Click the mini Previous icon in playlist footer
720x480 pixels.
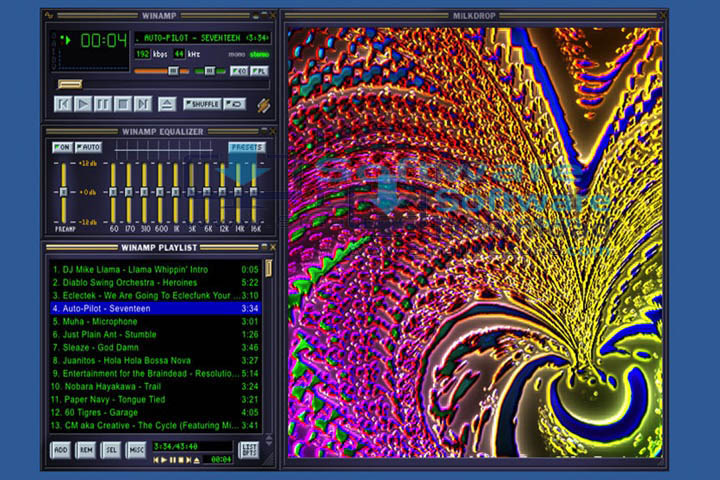pos(156,460)
